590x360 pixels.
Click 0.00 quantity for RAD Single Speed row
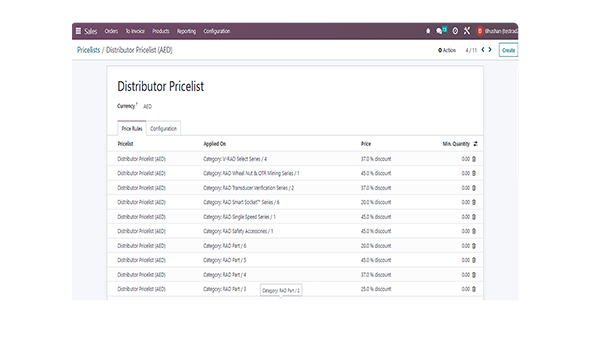pos(466,217)
